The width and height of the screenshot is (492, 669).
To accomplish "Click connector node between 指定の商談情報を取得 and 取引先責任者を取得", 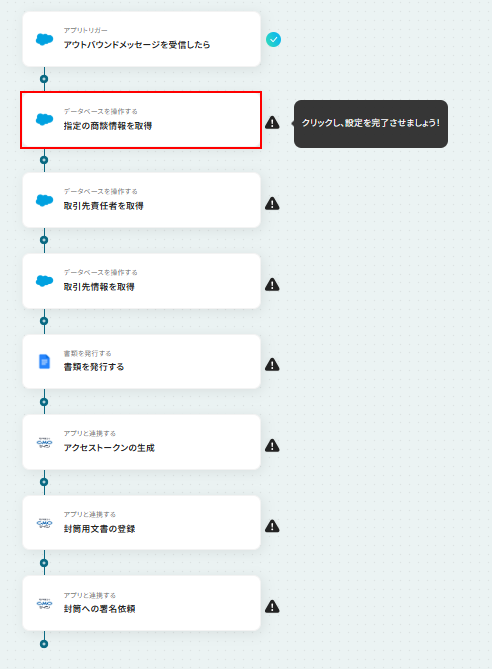I will (x=44, y=160).
